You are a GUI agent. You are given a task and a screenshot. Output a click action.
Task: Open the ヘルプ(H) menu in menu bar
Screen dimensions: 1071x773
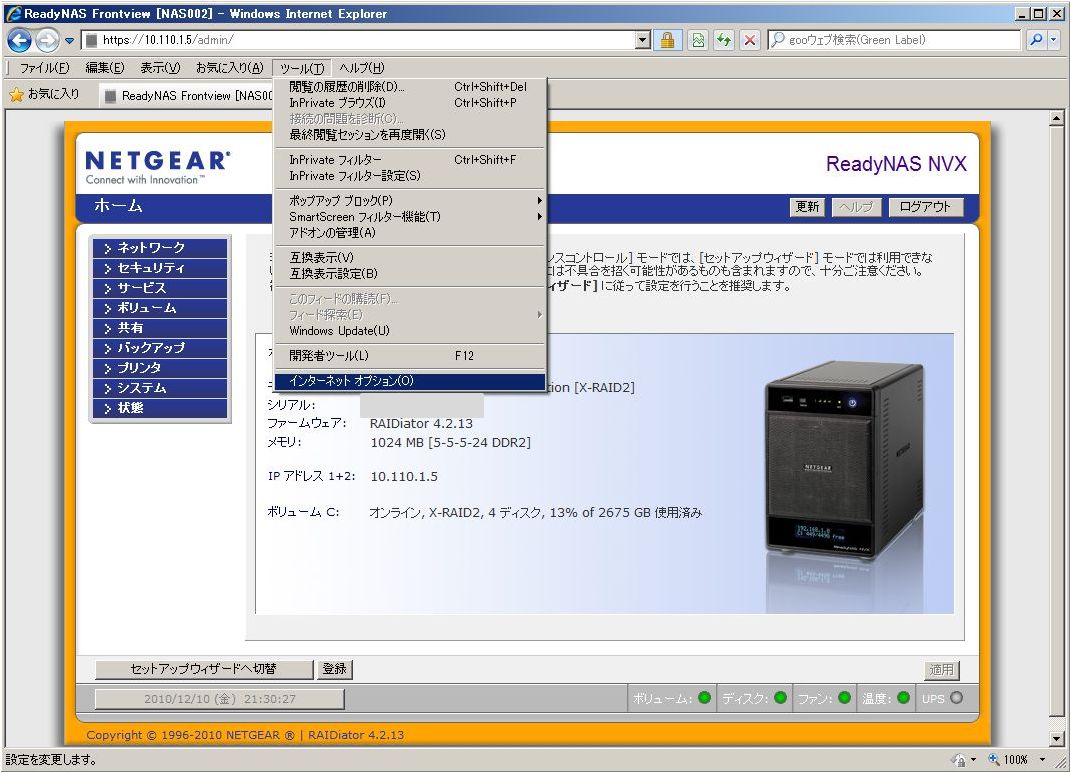coord(362,68)
